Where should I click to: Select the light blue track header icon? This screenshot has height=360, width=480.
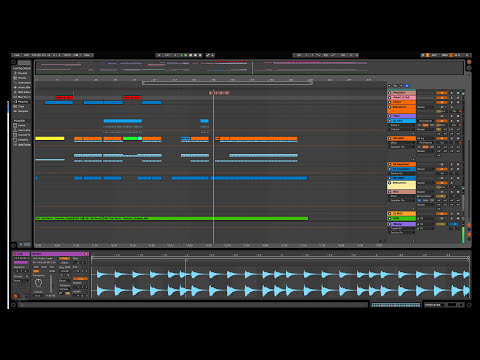click(x=389, y=121)
